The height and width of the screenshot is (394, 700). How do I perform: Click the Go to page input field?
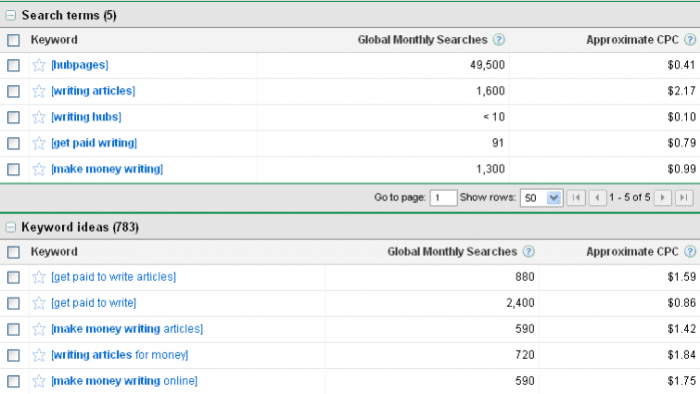pyautogui.click(x=443, y=198)
